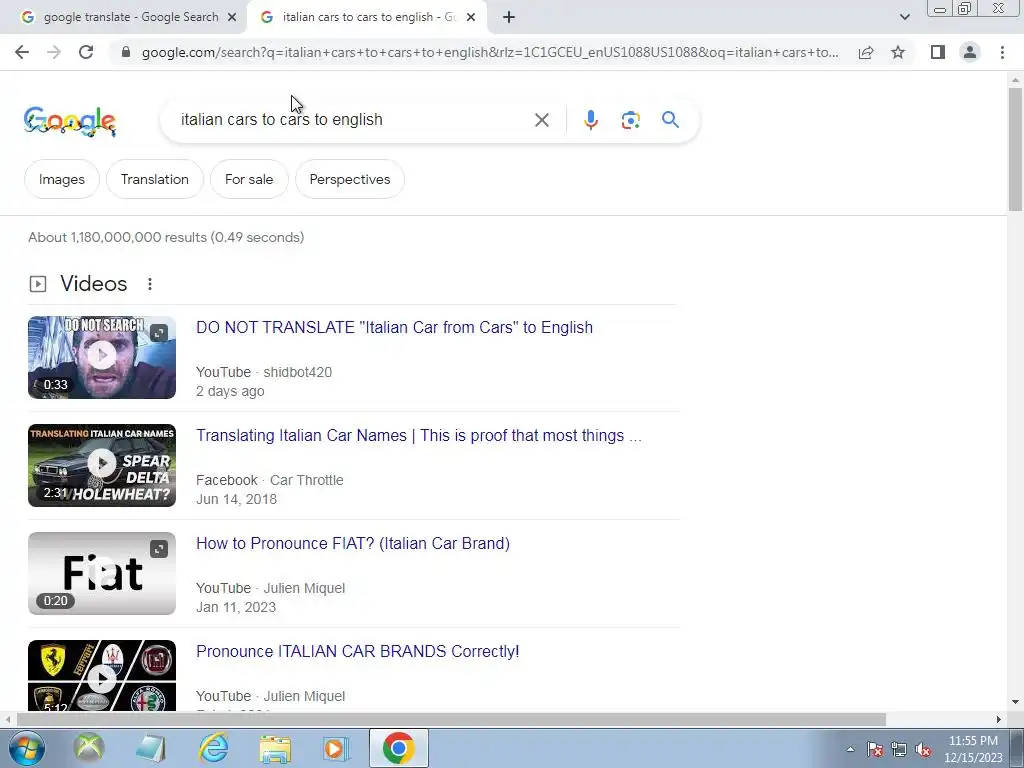Click the Chrome taskbar button
1024x768 pixels.
tap(399, 748)
